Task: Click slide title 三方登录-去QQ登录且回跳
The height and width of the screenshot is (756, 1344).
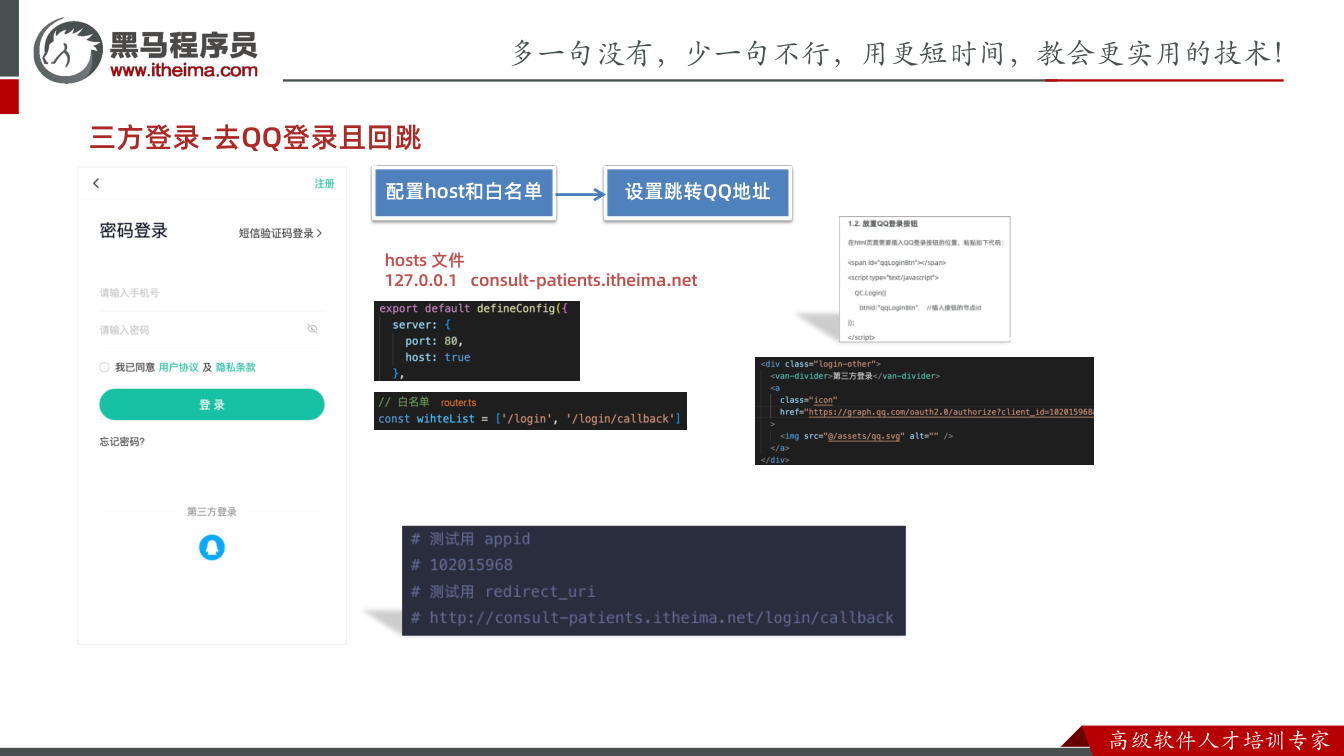Action: [x=255, y=138]
